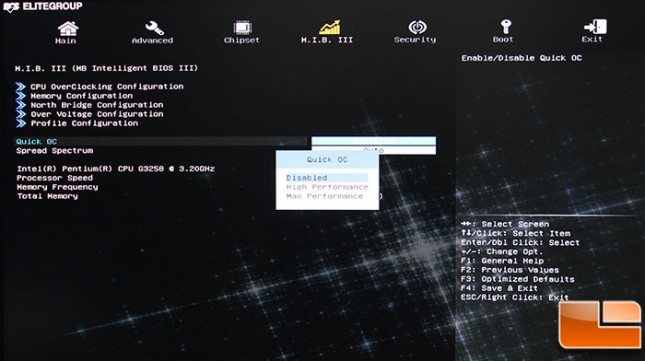Open the Advanced wrench icon
The width and height of the screenshot is (645, 361).
tap(154, 28)
